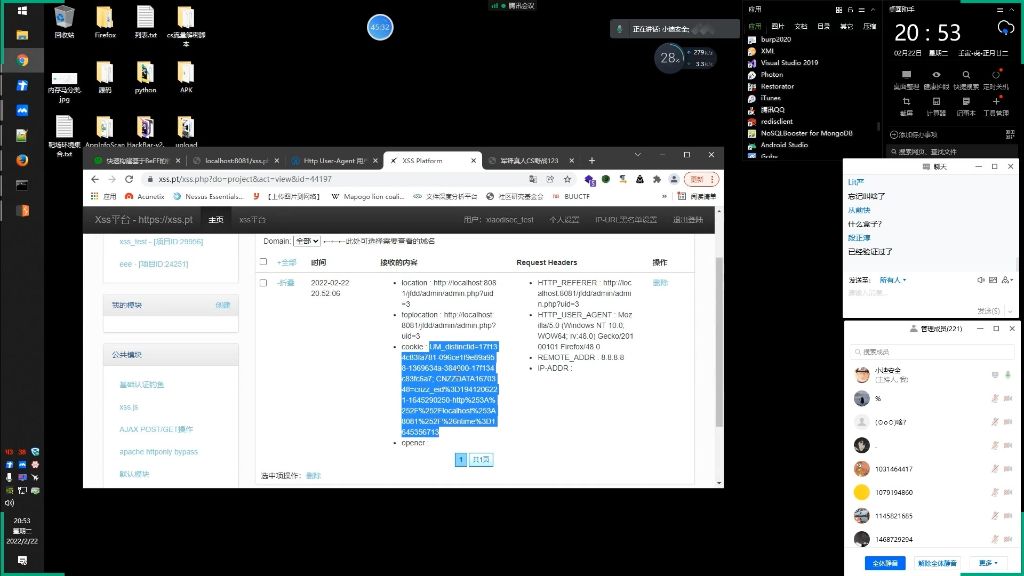Tick the checkbox for 2022-02-22 record
This screenshot has width=1024, height=576.
[x=263, y=283]
